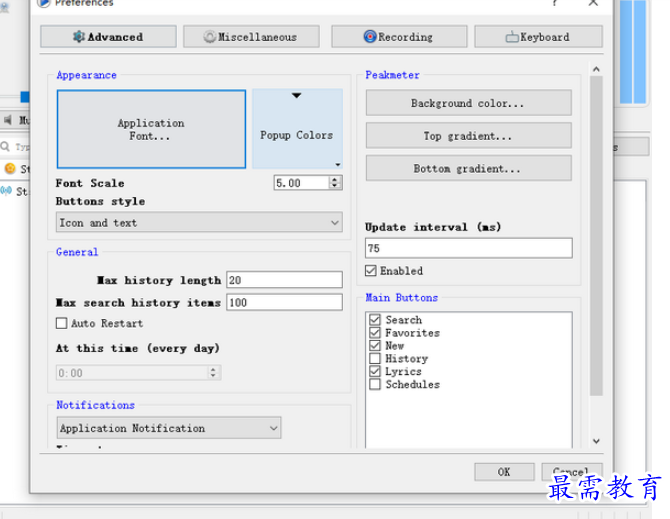670x519 pixels.
Task: Enable the Schedules main button option
Action: pos(375,384)
